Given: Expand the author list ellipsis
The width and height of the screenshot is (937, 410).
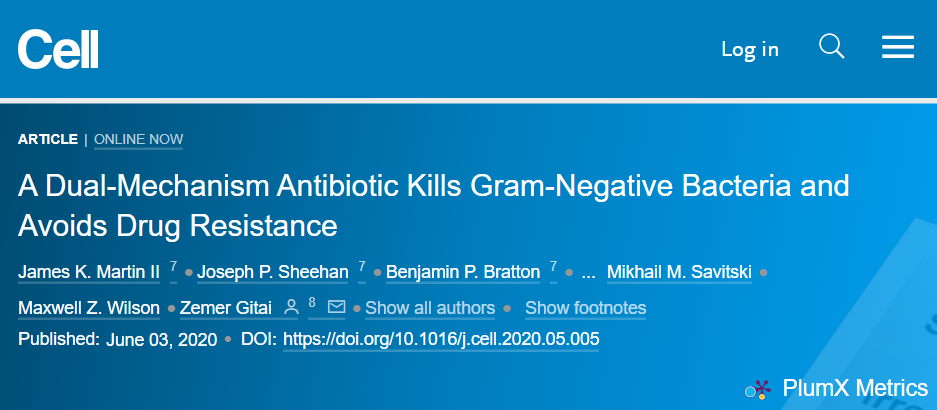Looking at the screenshot, I should 588,271.
